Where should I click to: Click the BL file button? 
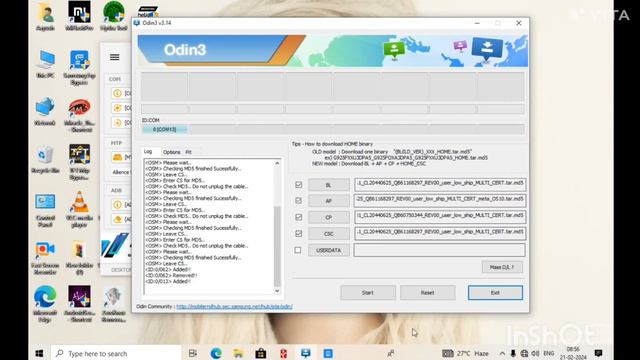pos(329,185)
